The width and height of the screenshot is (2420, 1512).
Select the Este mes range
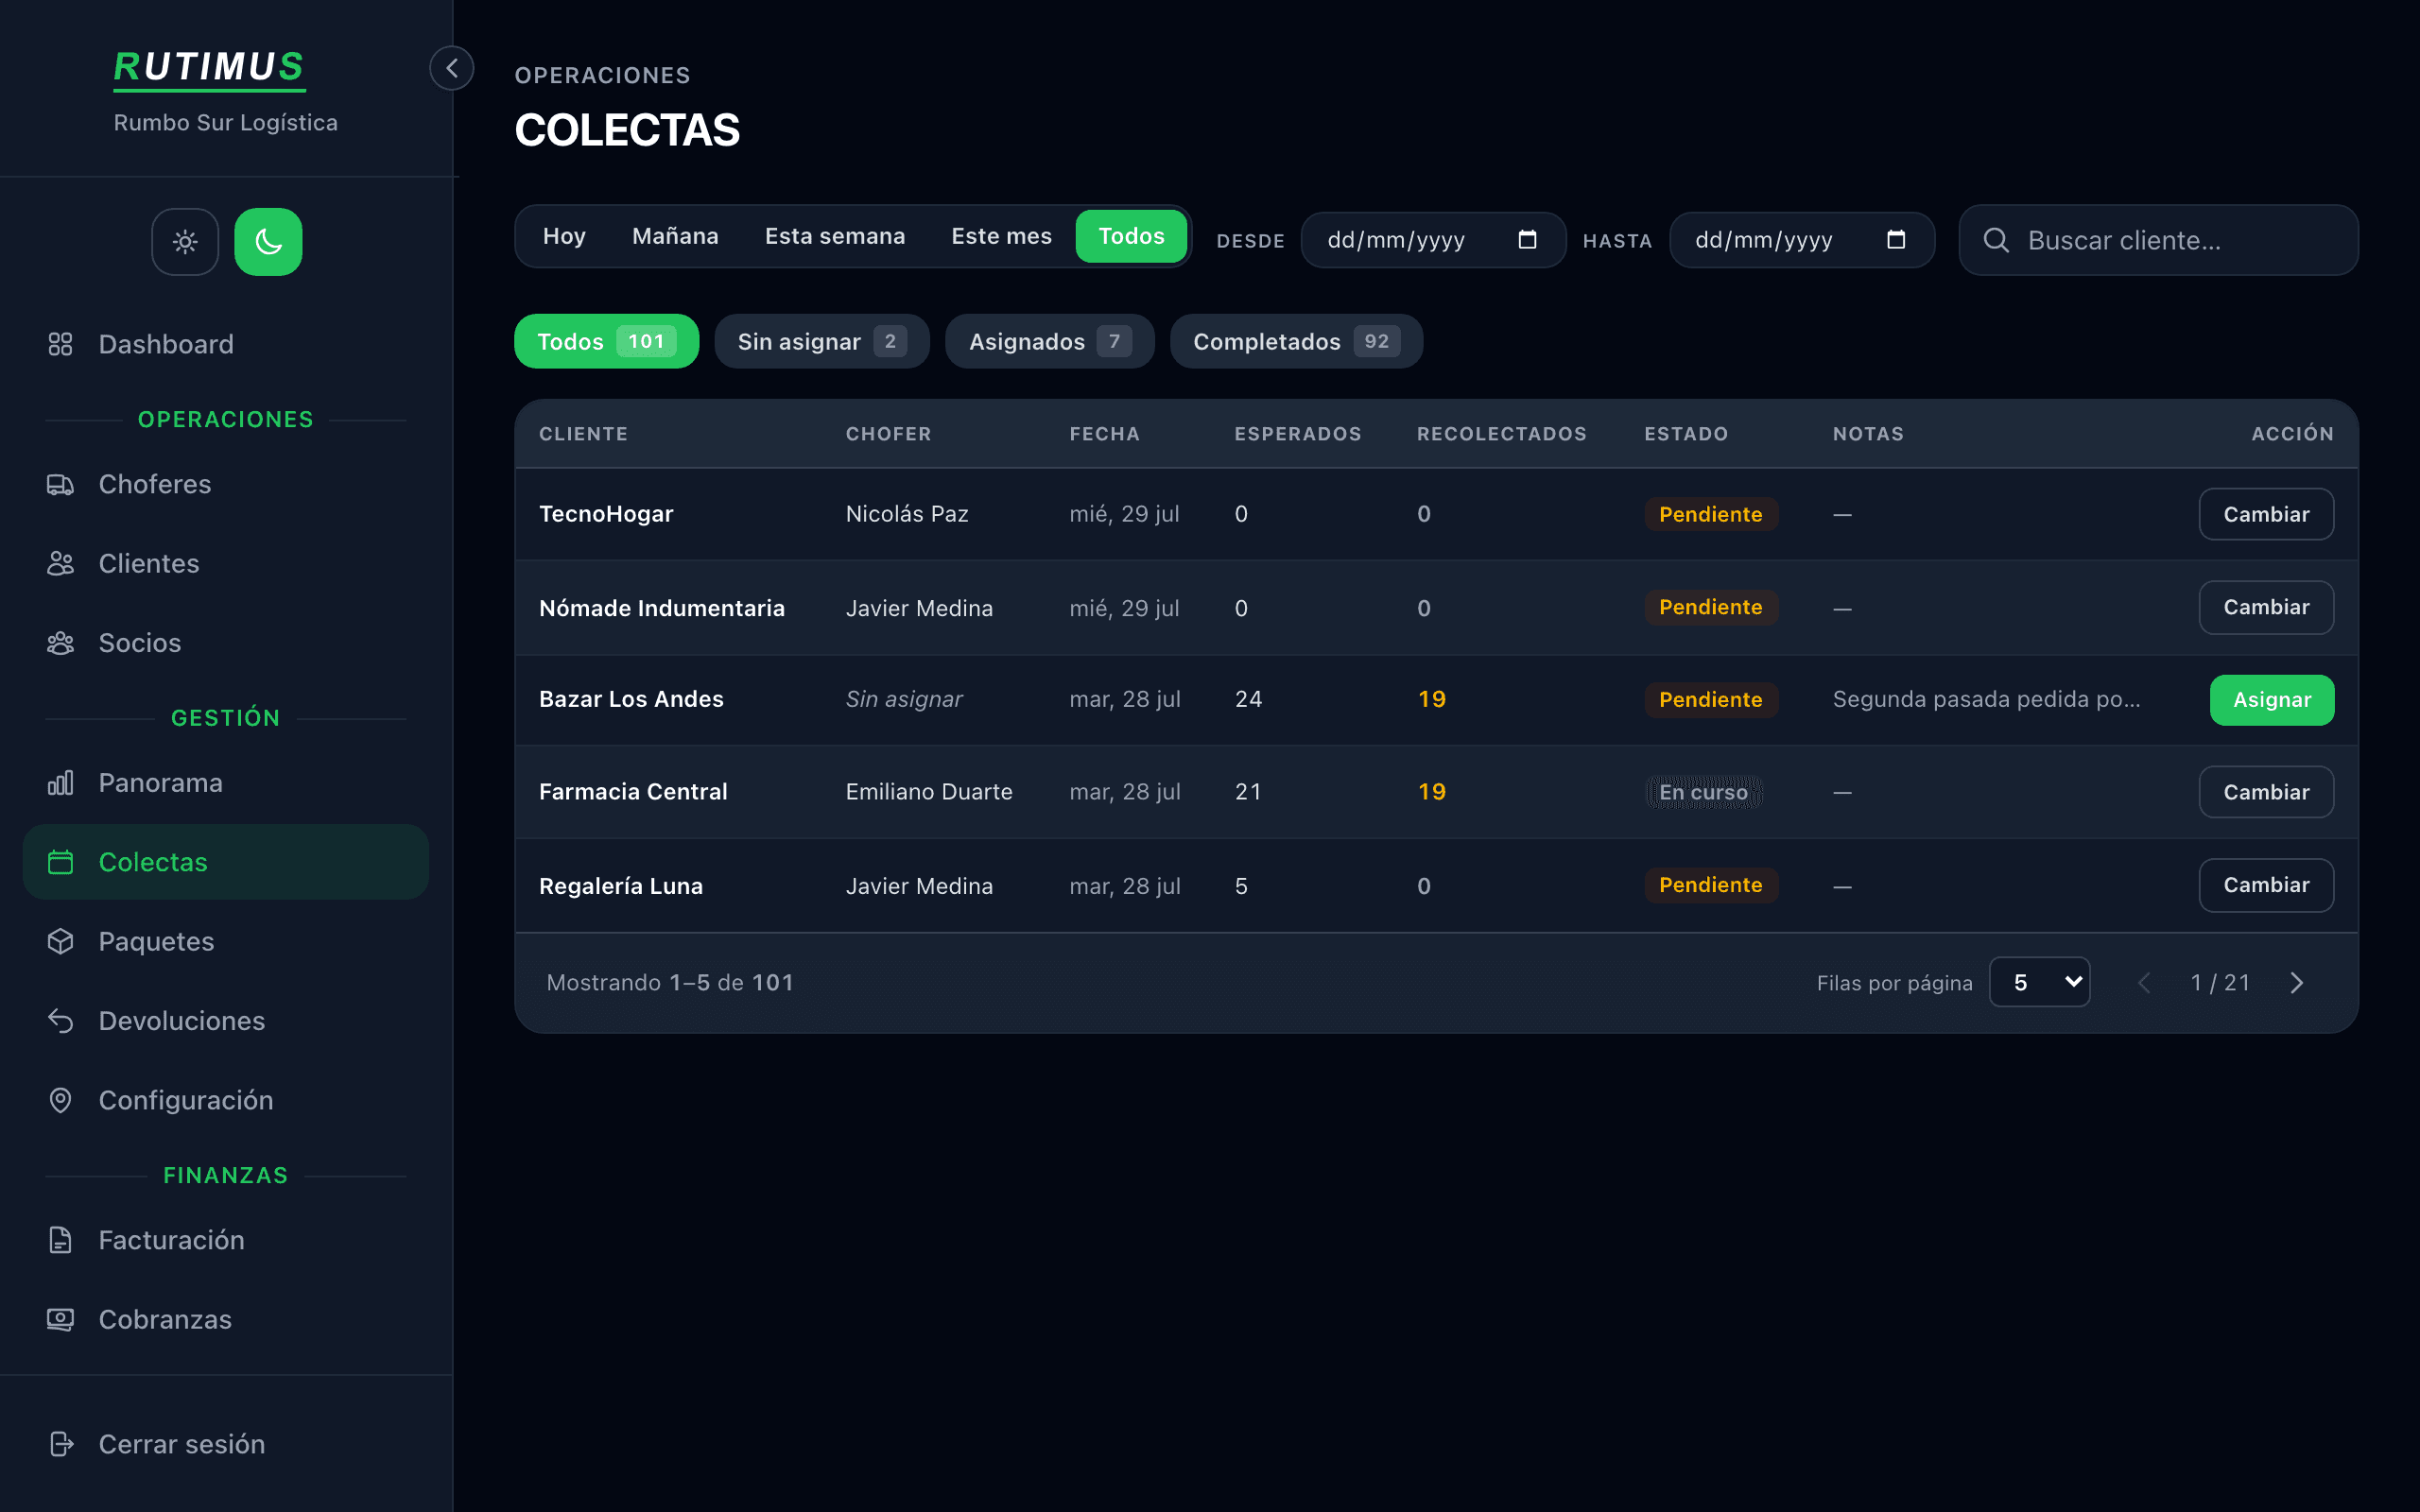1001,236
